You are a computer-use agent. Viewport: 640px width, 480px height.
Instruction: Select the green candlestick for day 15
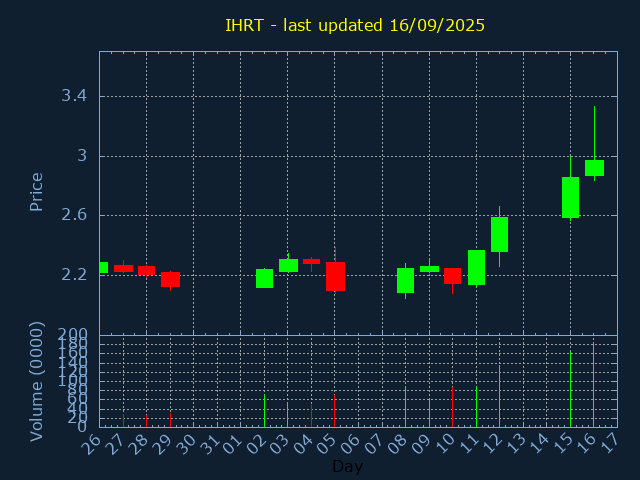[x=570, y=197]
